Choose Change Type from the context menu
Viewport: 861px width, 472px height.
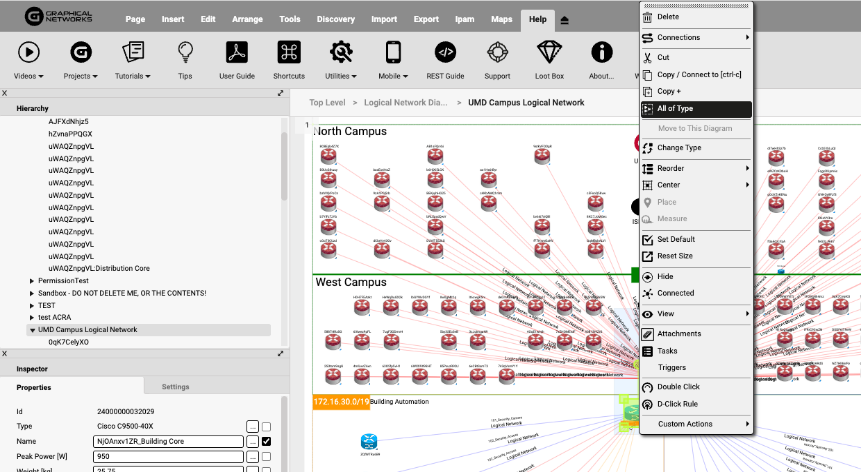point(679,148)
